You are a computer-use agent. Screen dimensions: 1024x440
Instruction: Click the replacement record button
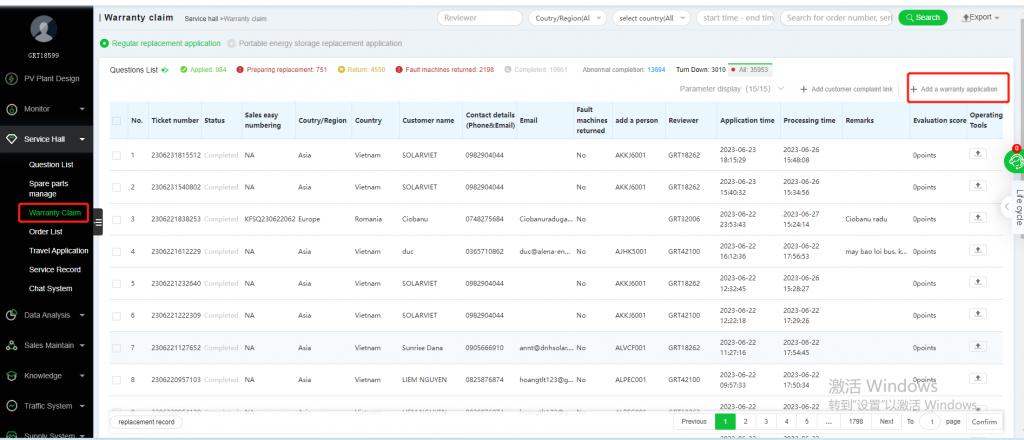coord(147,422)
